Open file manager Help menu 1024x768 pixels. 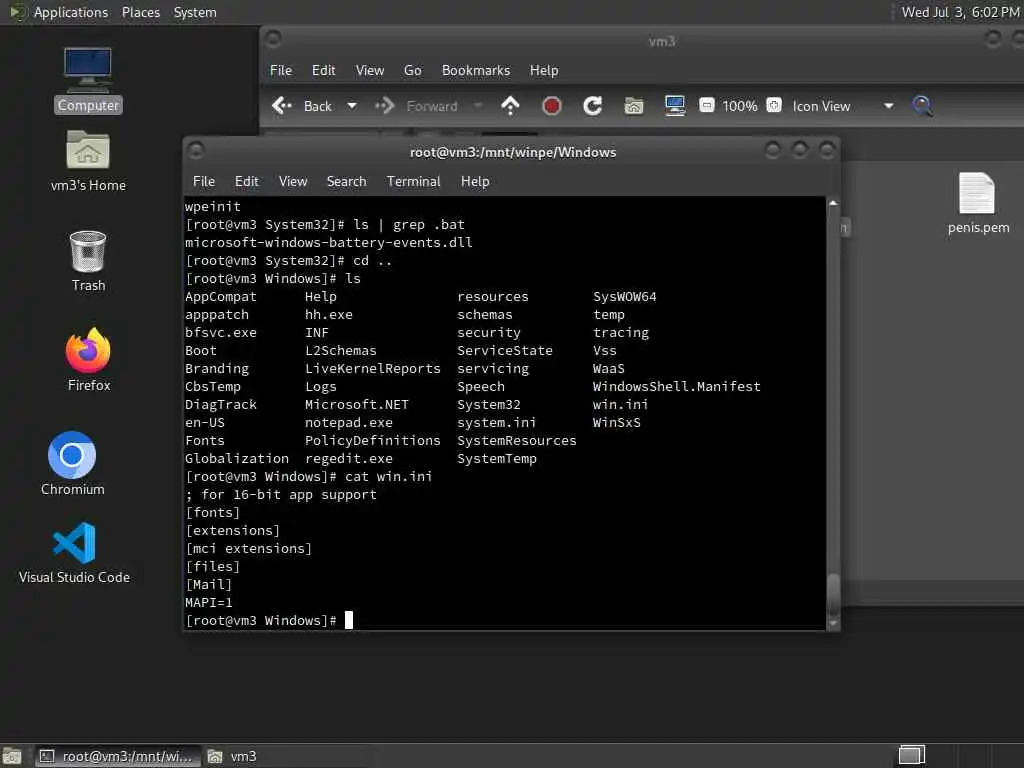[x=543, y=71]
